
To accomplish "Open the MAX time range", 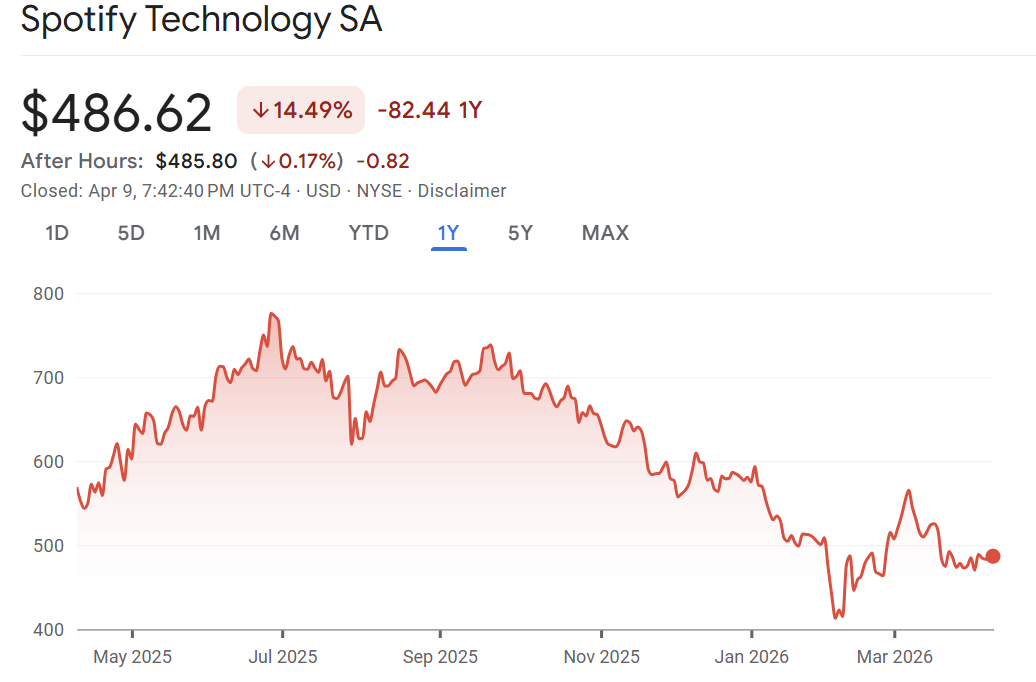I will point(605,233).
